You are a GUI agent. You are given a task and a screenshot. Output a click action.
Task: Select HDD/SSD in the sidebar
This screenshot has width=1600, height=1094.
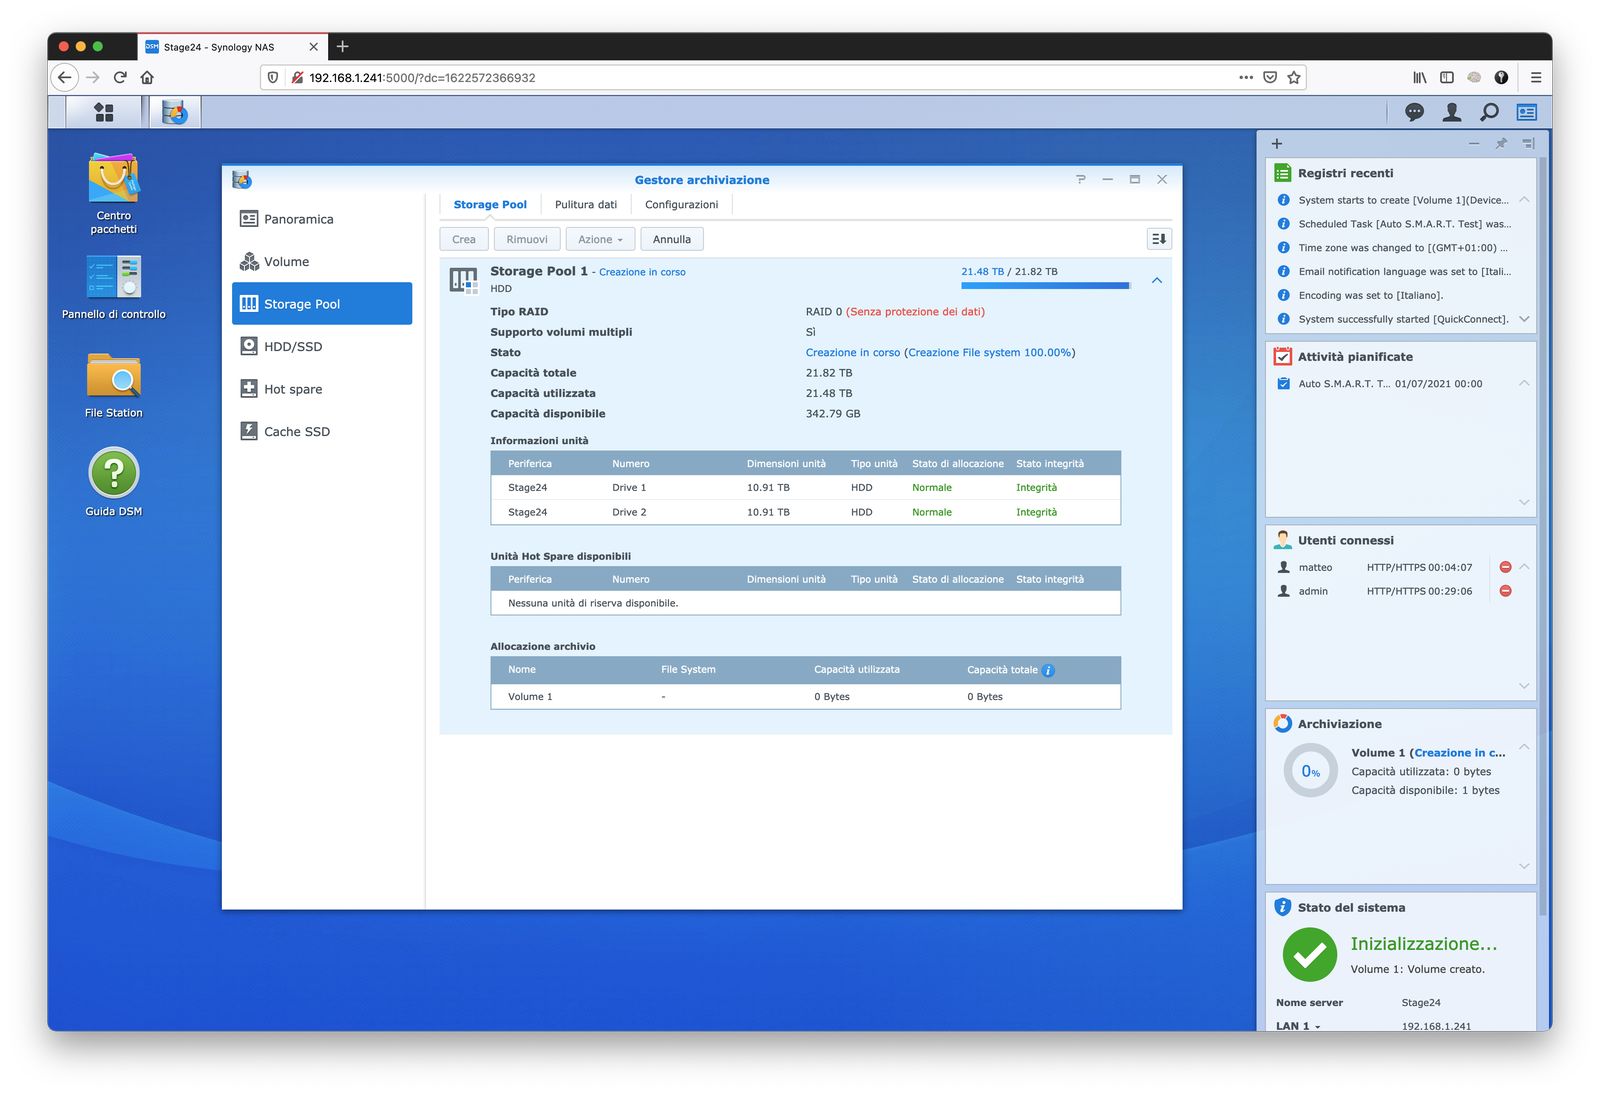(293, 347)
